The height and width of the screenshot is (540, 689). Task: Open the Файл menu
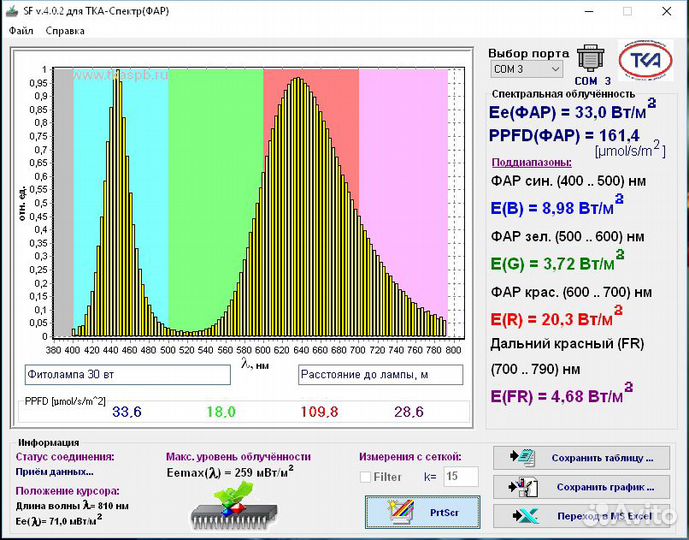pos(21,31)
